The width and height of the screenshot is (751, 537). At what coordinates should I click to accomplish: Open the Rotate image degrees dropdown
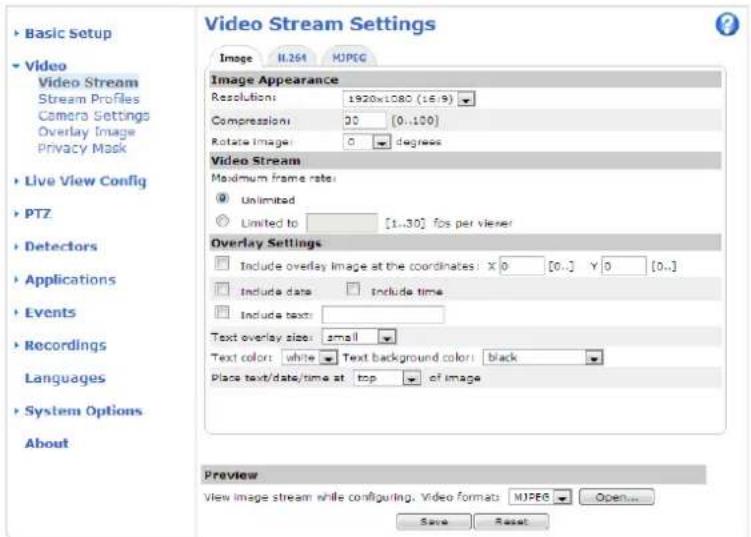click(x=367, y=142)
